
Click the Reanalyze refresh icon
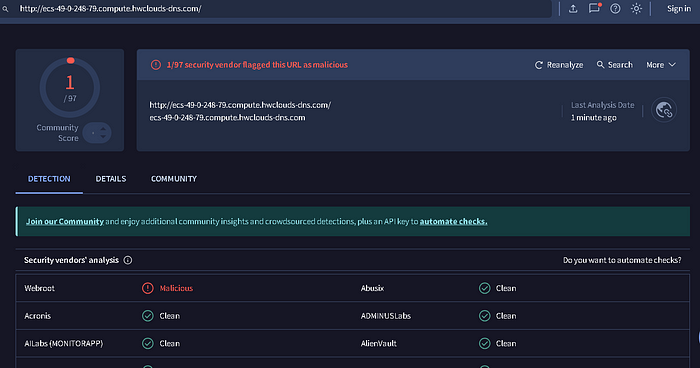pos(539,65)
